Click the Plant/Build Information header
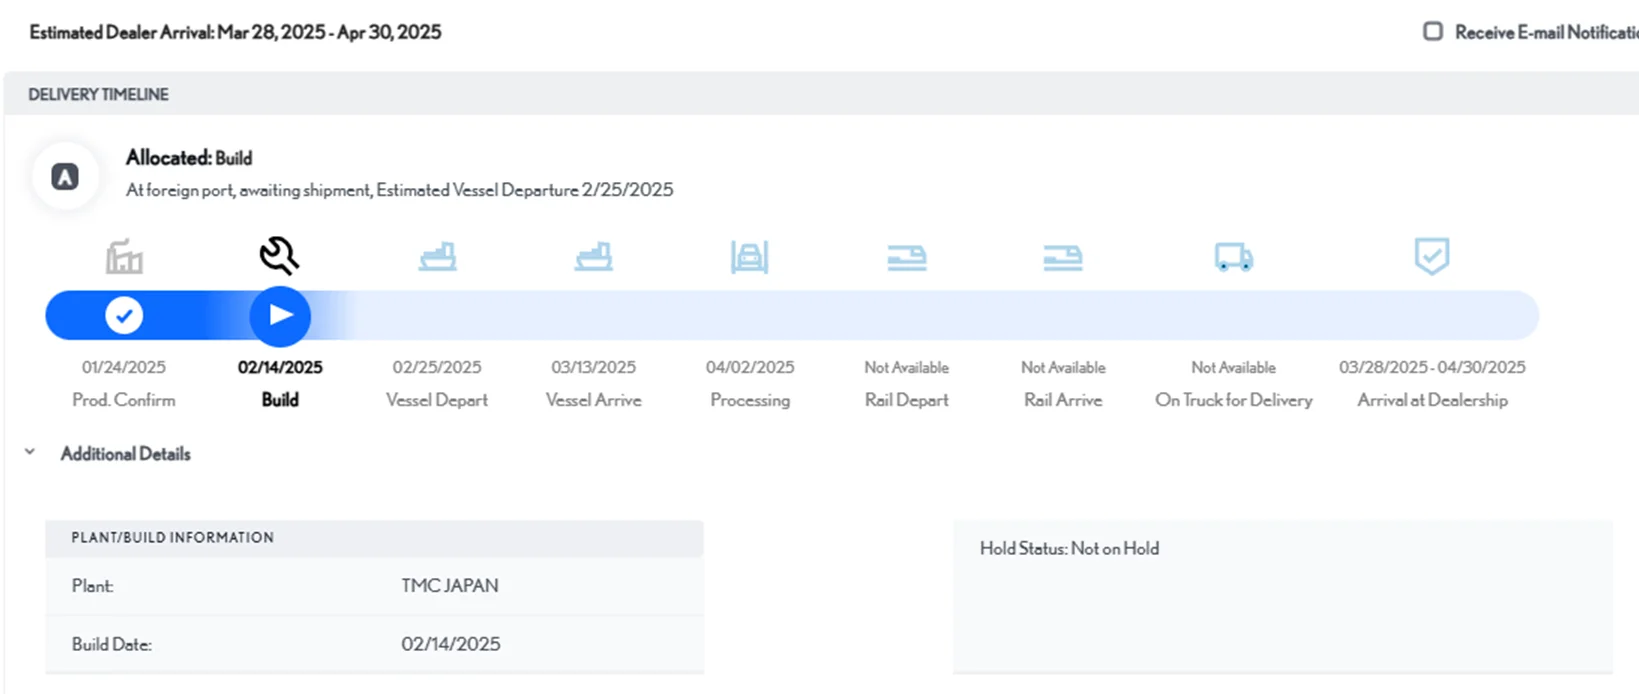Screen dimensions: 1639x694 pyautogui.click(x=172, y=538)
